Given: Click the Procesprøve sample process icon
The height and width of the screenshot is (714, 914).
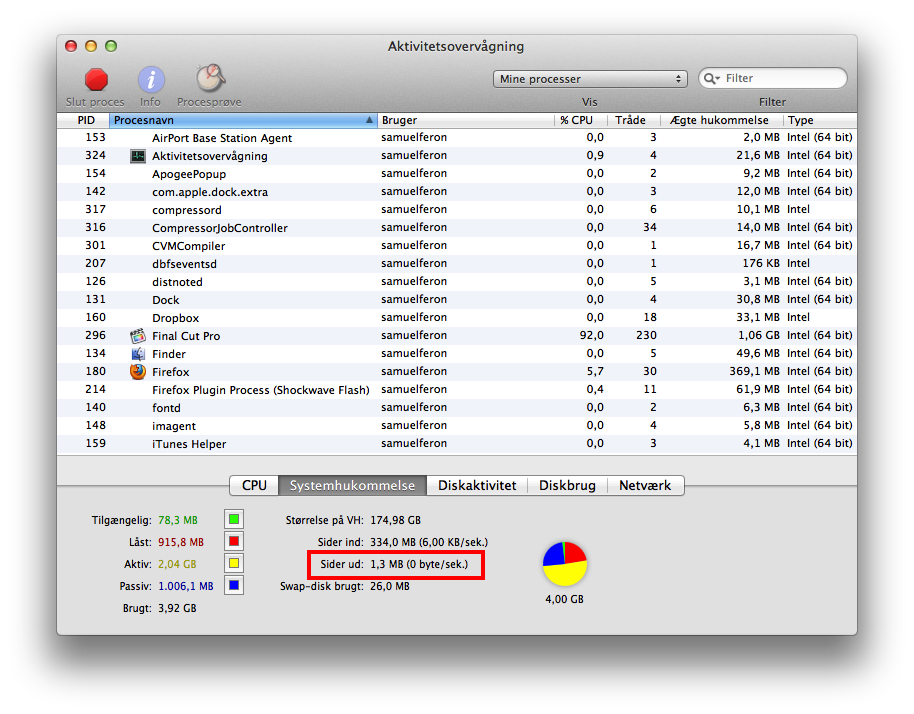Looking at the screenshot, I should pos(210,79).
